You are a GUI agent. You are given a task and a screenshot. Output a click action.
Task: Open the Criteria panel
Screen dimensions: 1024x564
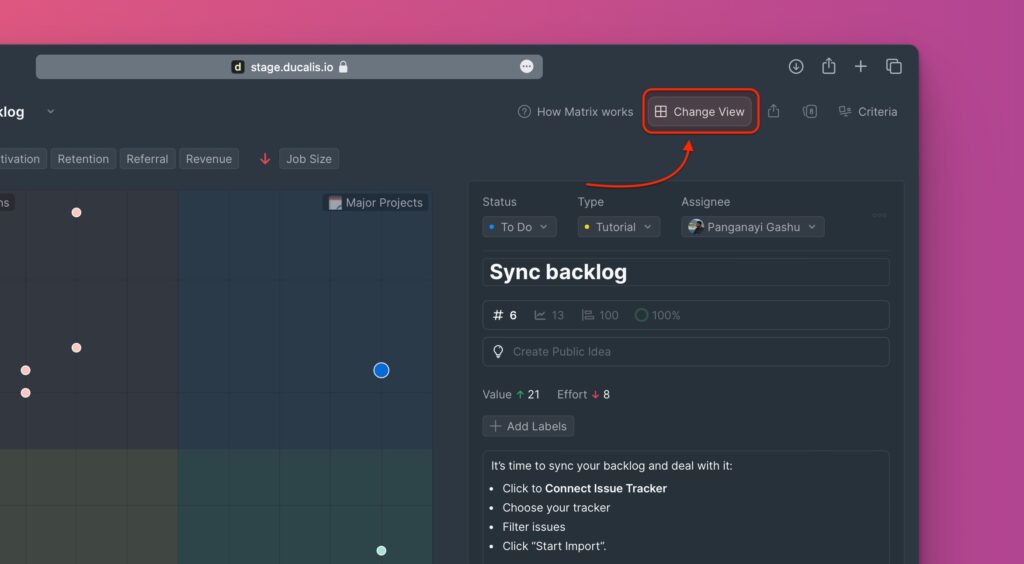(x=867, y=112)
